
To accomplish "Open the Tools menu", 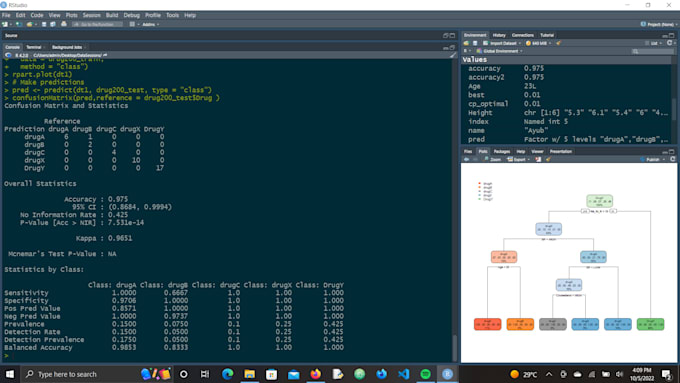I will pos(172,15).
